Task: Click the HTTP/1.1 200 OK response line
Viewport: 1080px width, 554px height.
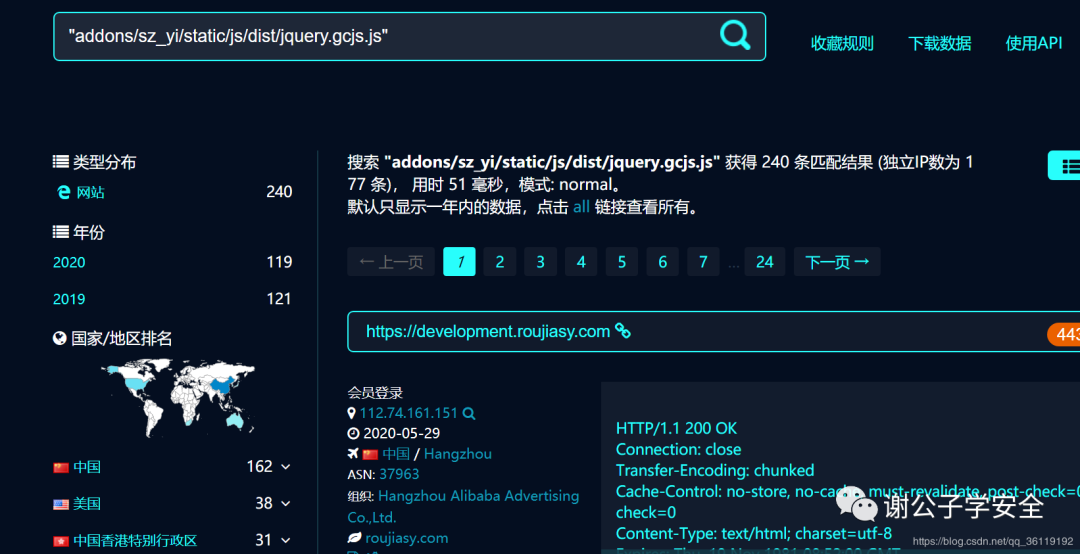Action: pyautogui.click(x=676, y=429)
